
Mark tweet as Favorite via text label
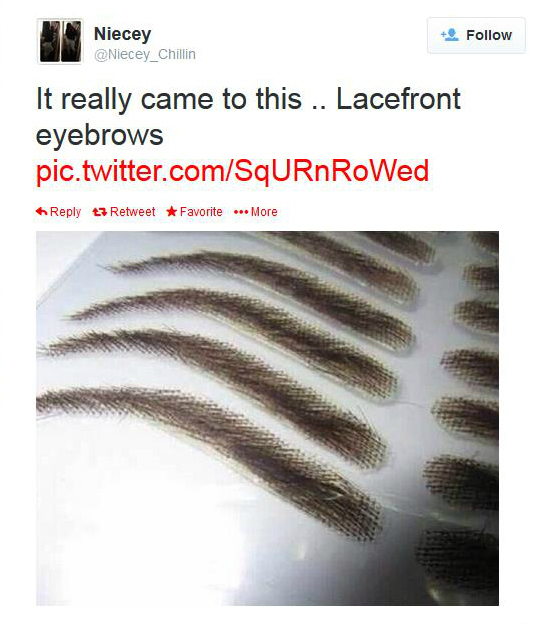coord(201,212)
